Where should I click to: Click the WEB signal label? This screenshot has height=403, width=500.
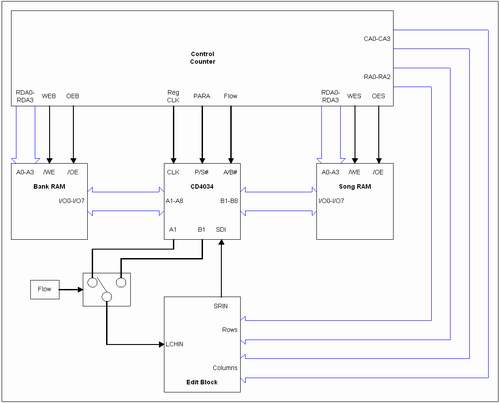tap(49, 96)
